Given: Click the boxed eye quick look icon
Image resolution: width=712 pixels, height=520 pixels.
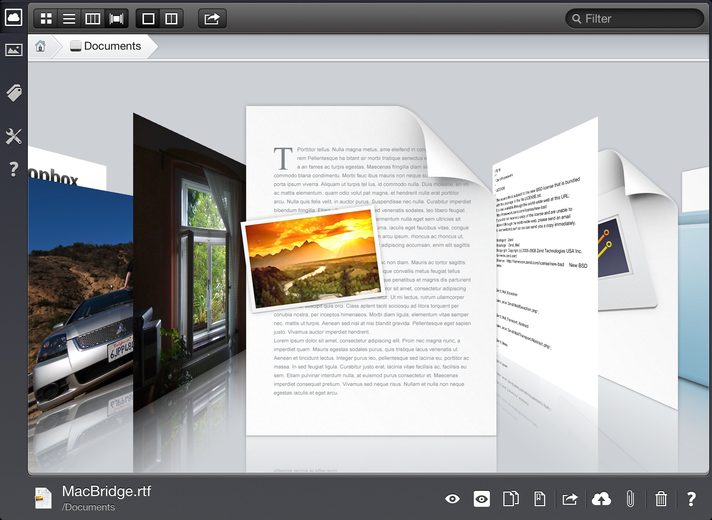Looking at the screenshot, I should click(481, 499).
